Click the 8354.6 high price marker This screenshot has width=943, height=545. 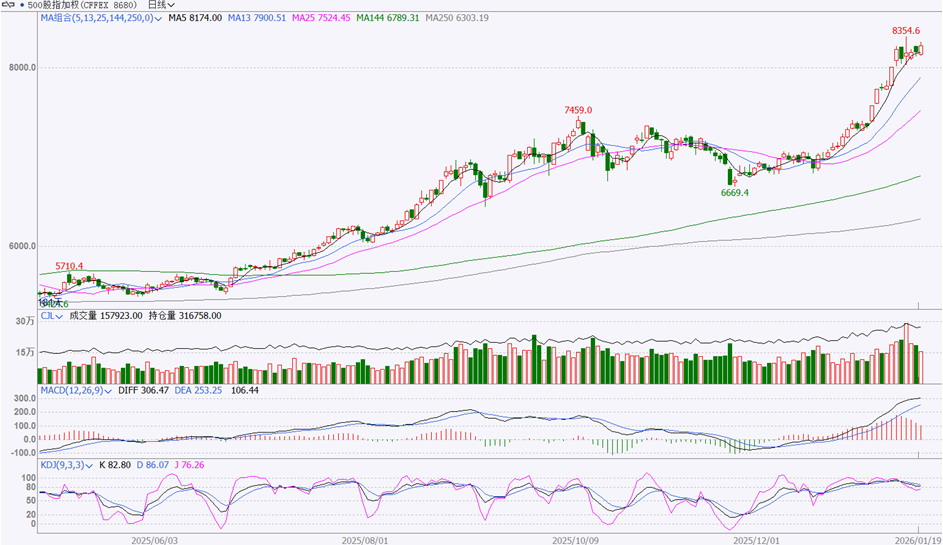906,31
